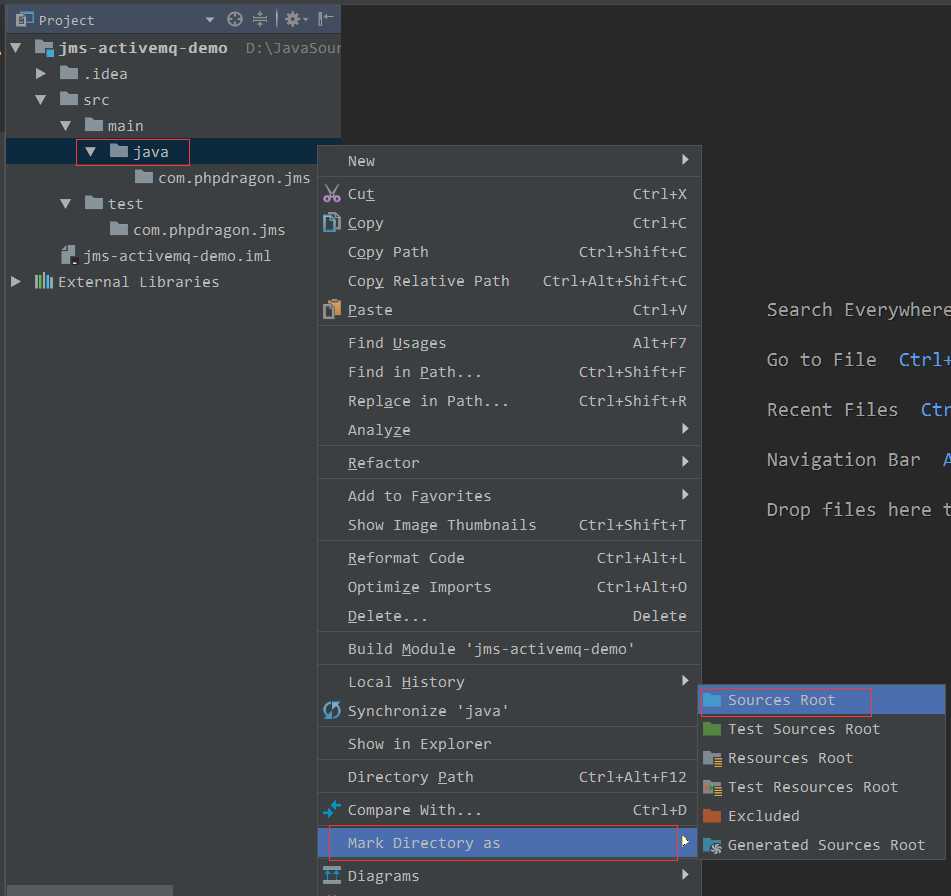Click the Copy icon in the context menu
Screen dimensions: 951x896
[x=332, y=223]
